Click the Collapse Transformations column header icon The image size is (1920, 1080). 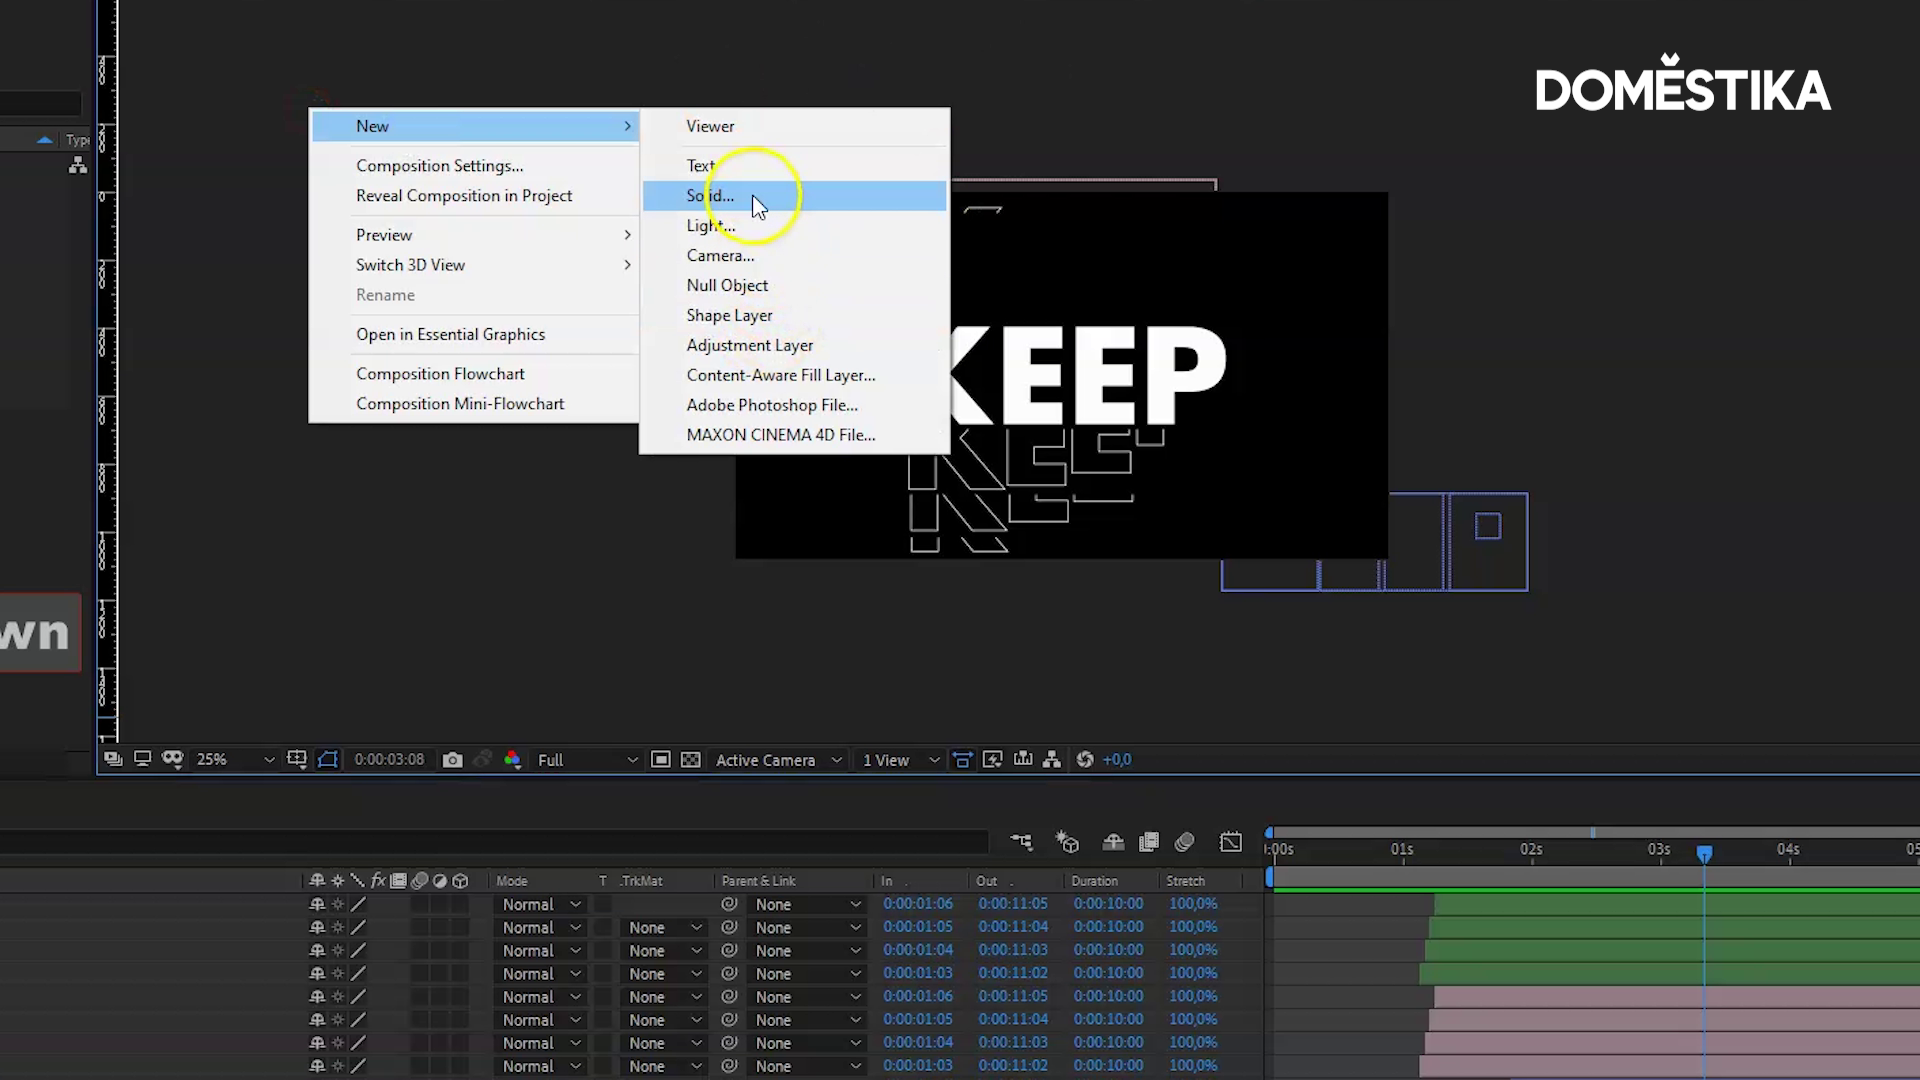(x=337, y=880)
